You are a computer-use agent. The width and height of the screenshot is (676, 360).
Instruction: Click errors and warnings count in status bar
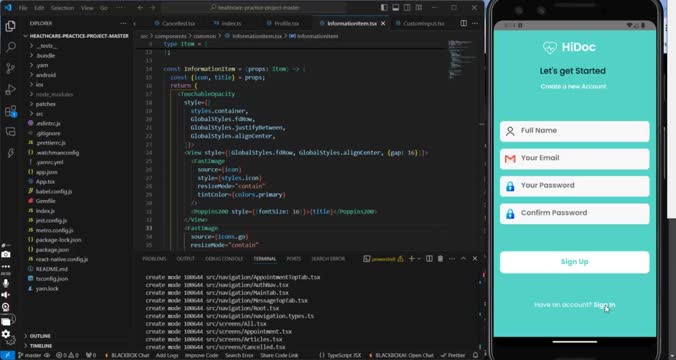pos(67,356)
